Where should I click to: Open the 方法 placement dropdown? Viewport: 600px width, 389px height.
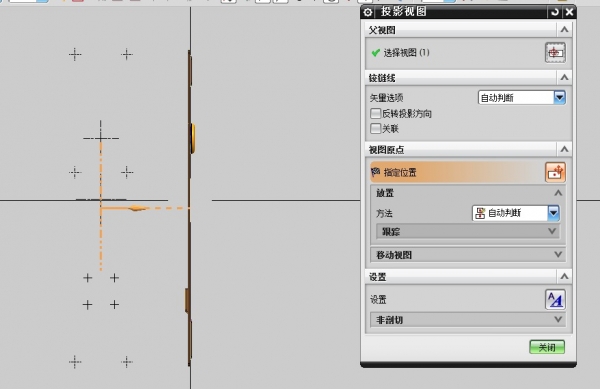516,213
